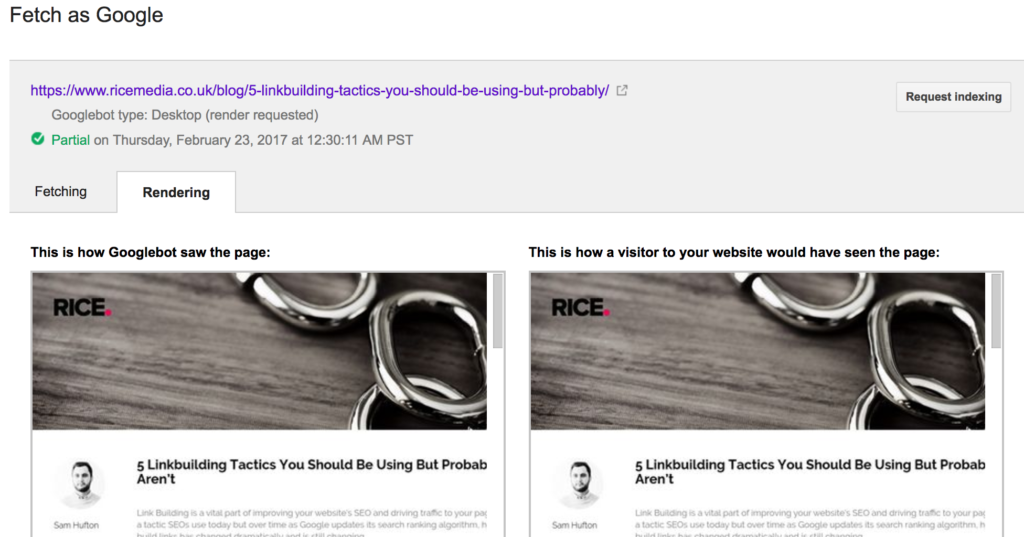Click the Fetch as Google page title
Screen dimensions: 1024x537
[86, 14]
